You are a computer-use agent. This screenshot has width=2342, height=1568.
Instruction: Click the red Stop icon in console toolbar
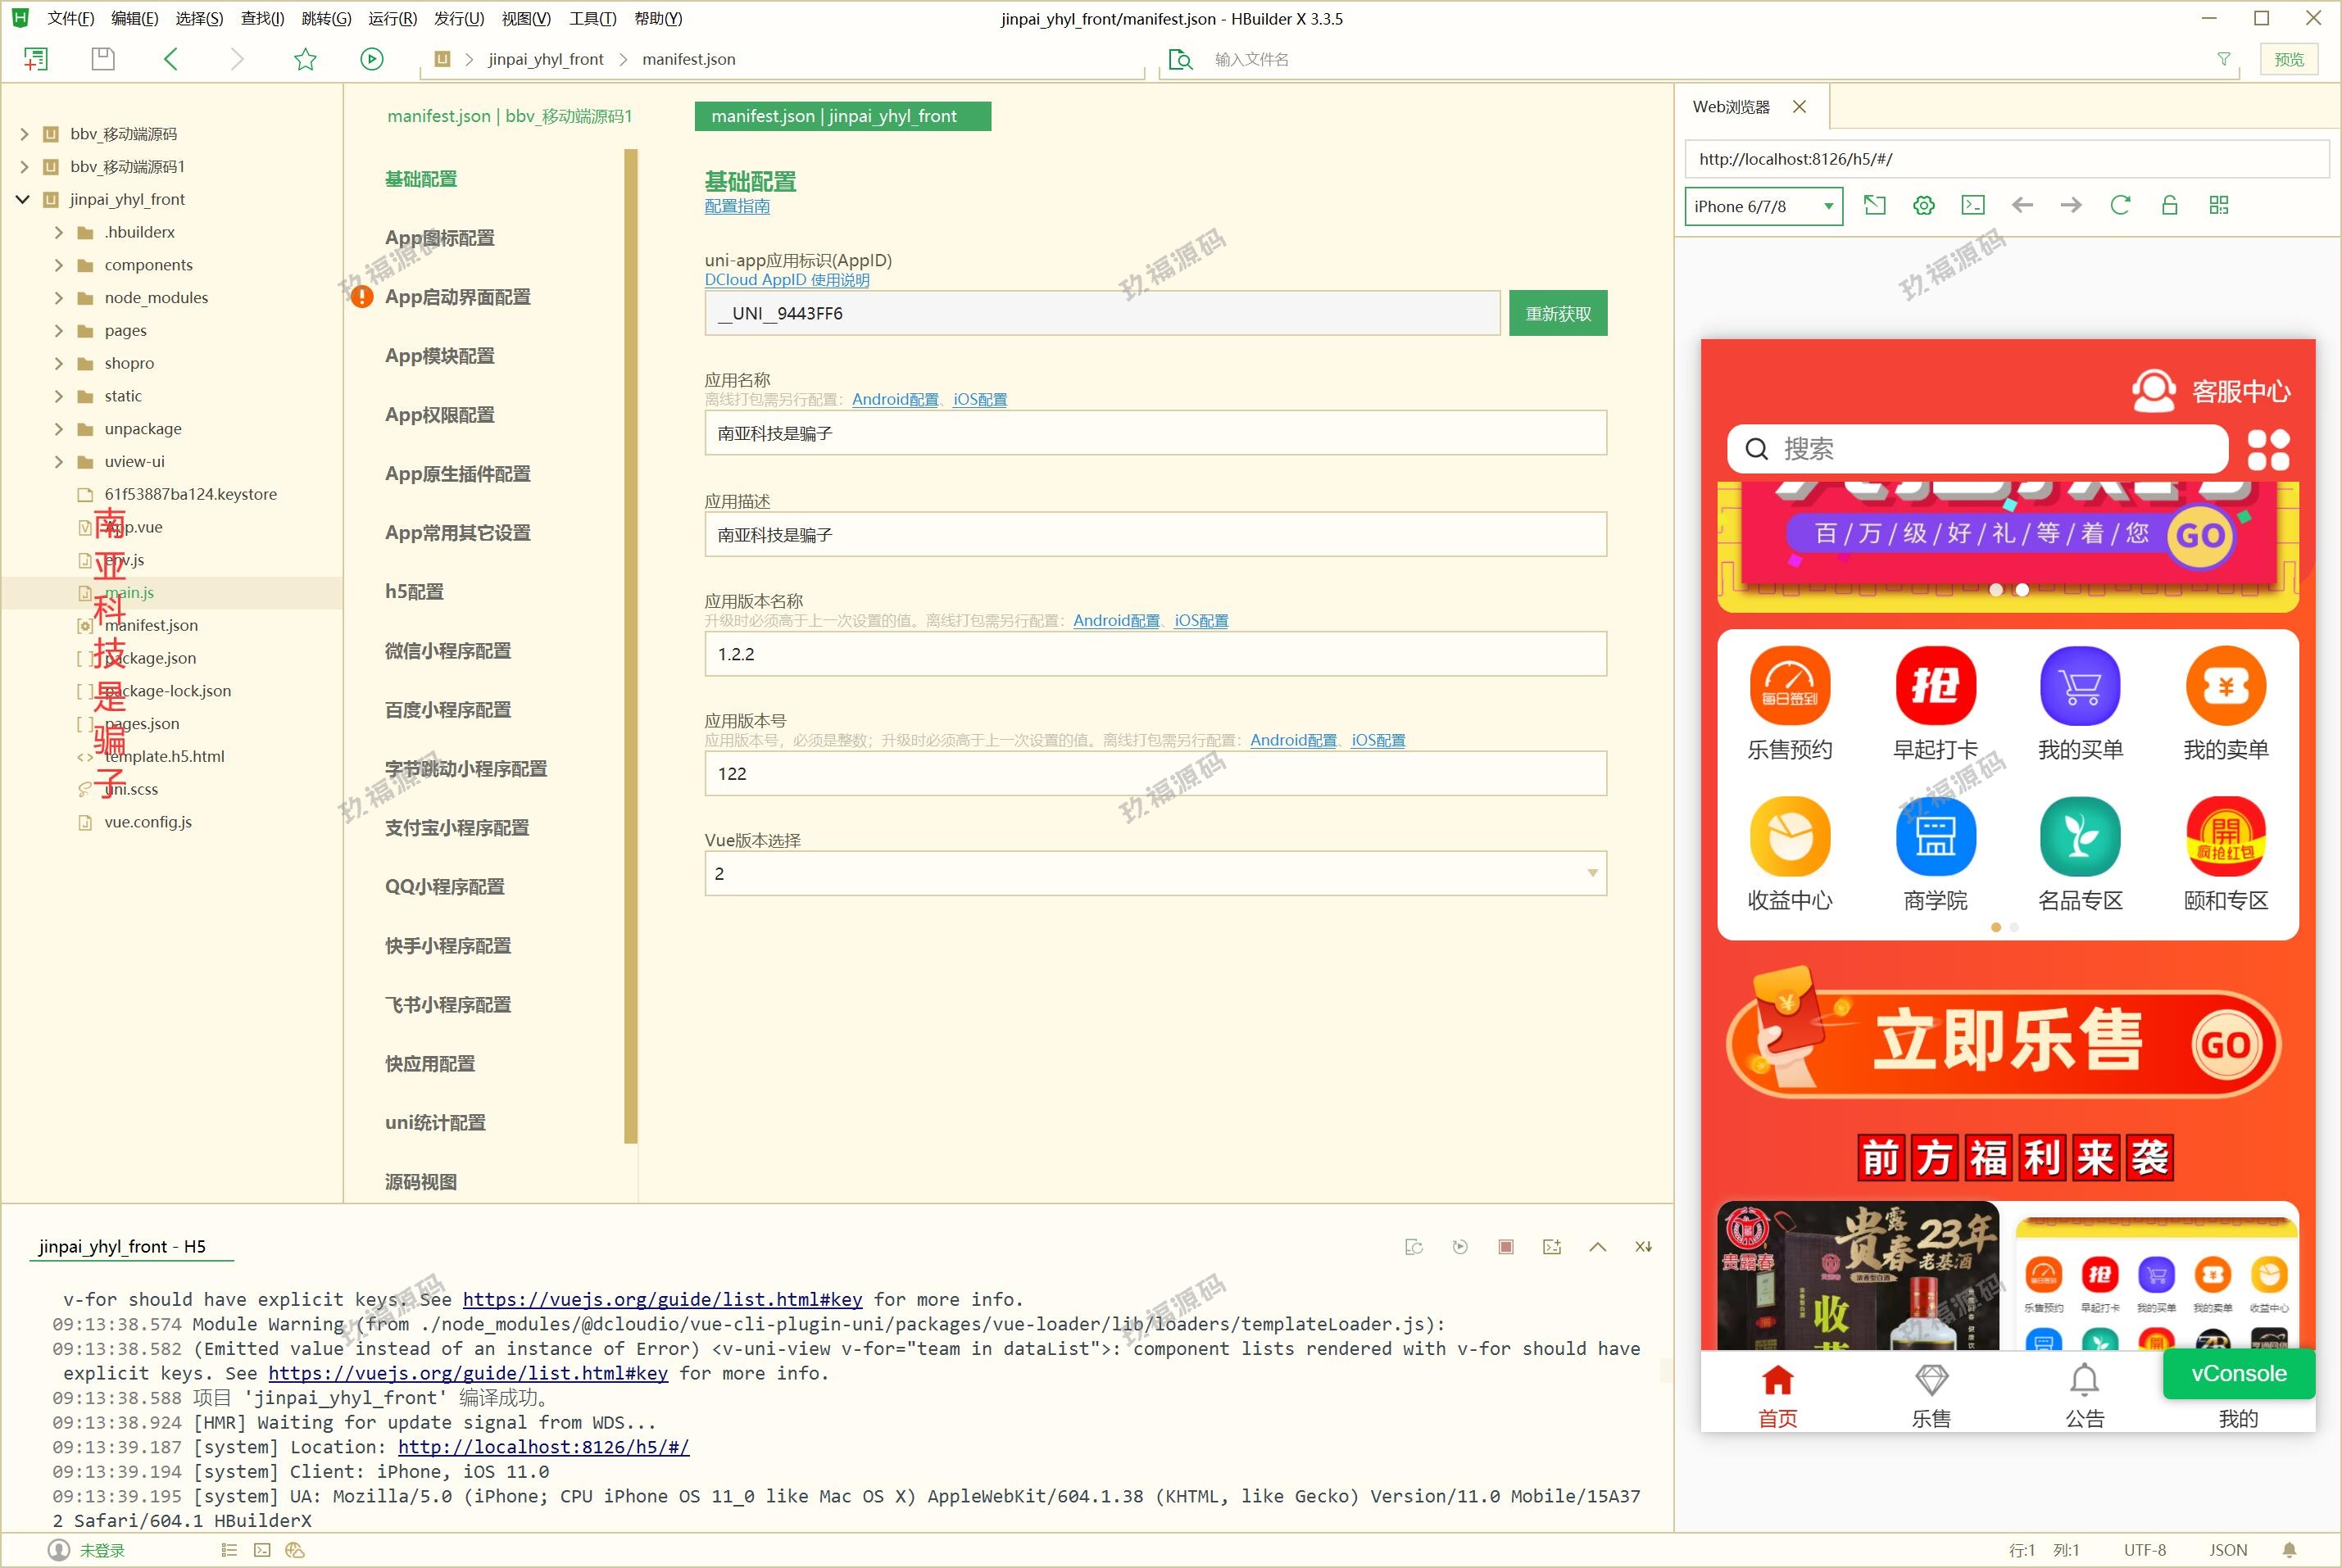[1506, 1246]
